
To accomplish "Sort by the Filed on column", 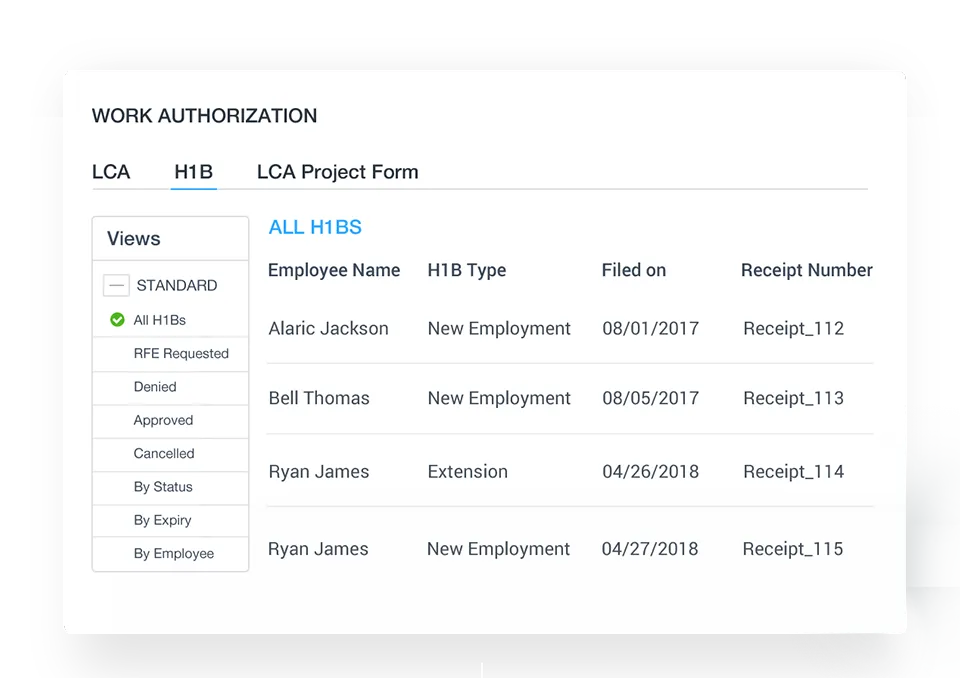I will (633, 270).
